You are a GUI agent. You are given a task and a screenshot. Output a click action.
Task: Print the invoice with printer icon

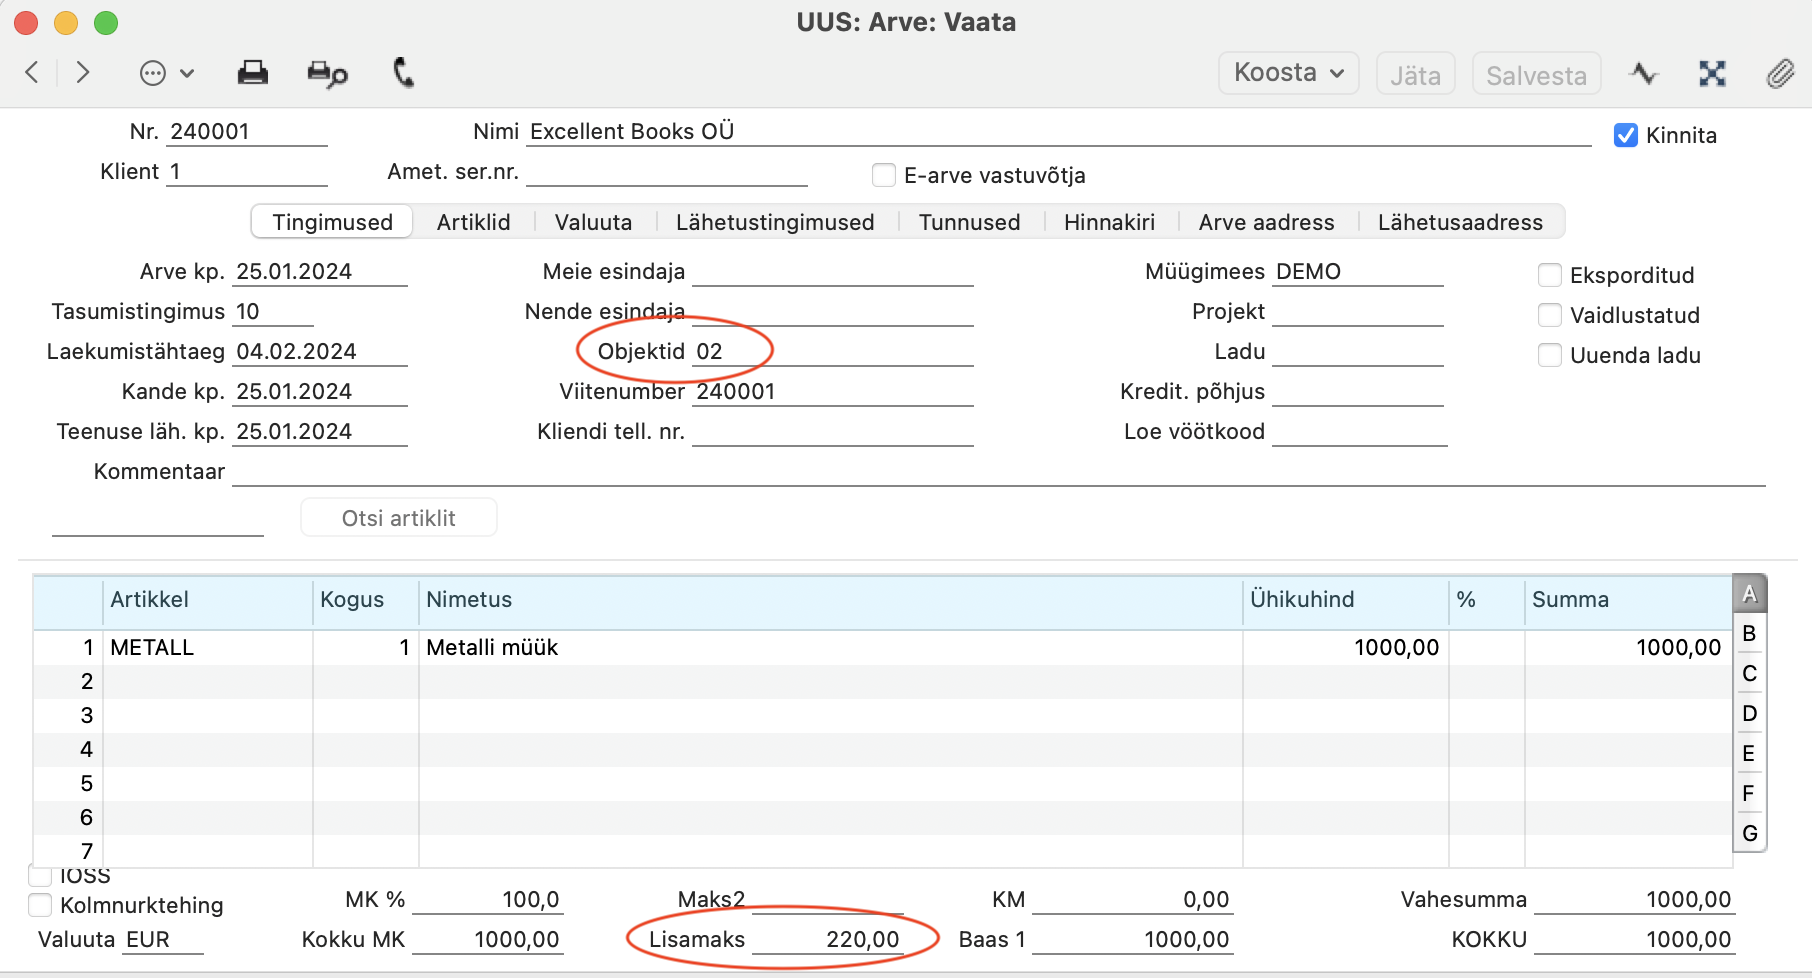tap(252, 72)
